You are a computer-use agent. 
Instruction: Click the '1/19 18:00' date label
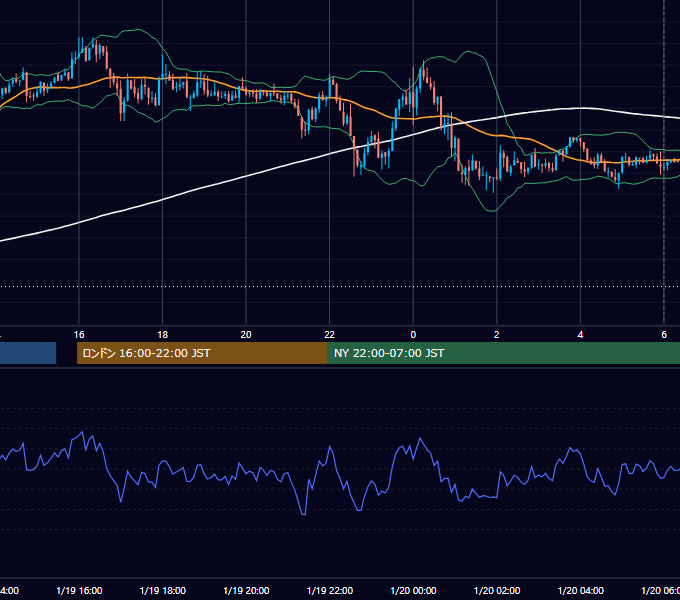(x=163, y=590)
